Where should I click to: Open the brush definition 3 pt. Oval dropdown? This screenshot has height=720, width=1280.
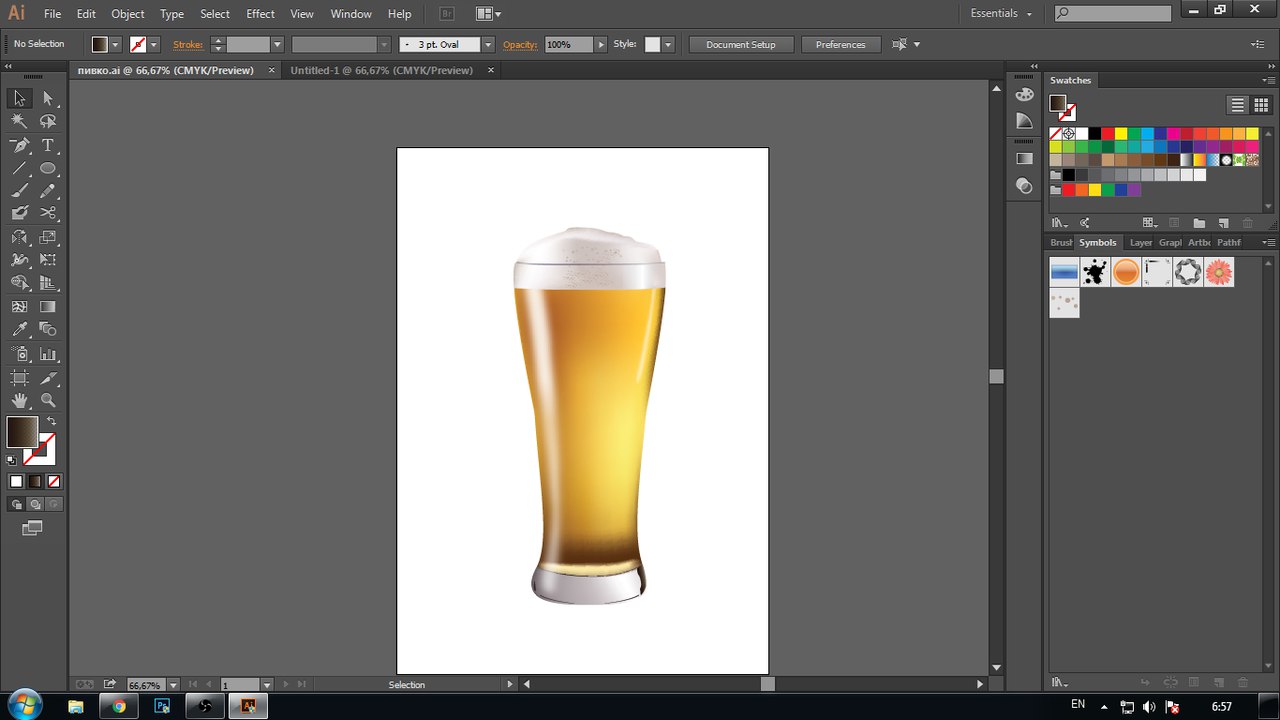click(x=488, y=45)
